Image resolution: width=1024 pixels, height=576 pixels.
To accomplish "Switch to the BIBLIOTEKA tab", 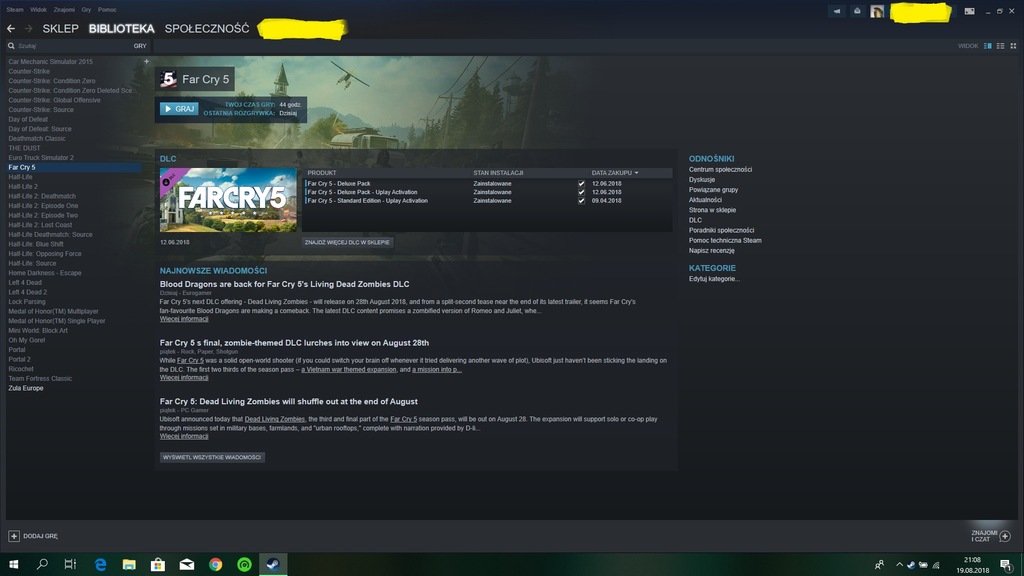I will (x=121, y=29).
